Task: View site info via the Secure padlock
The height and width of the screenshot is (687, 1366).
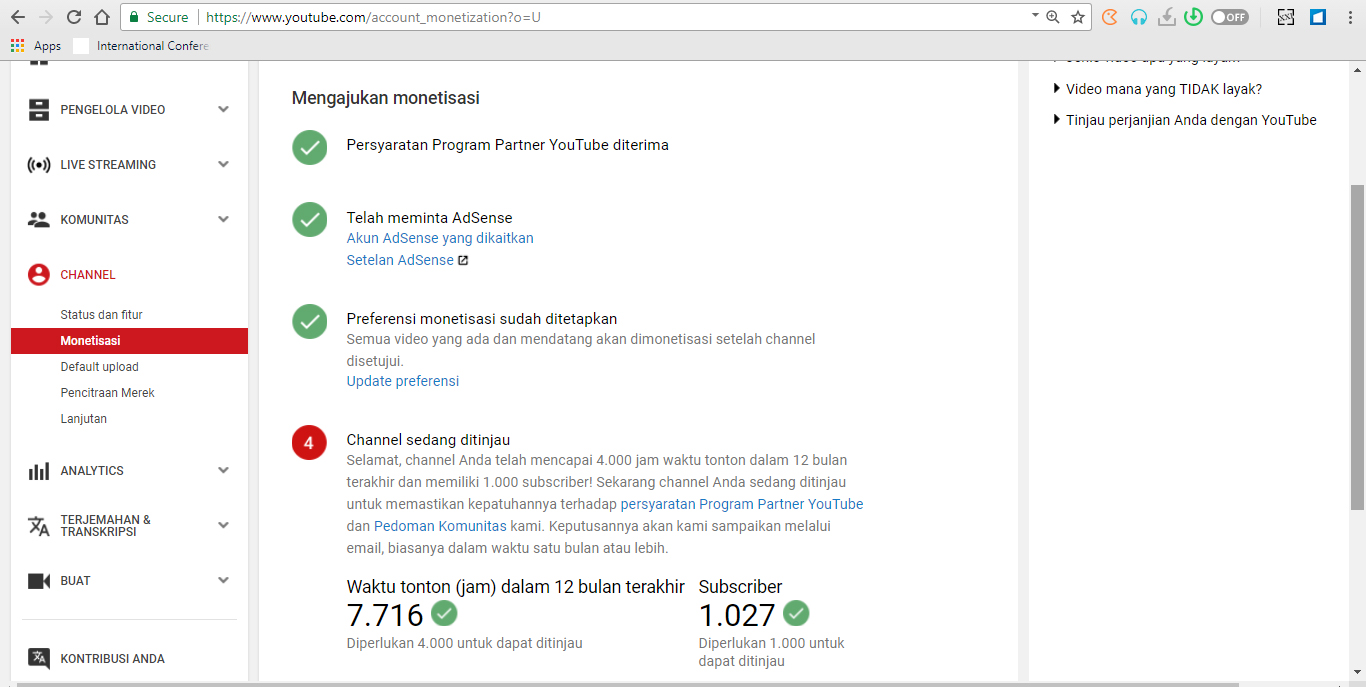Action: coord(159,17)
